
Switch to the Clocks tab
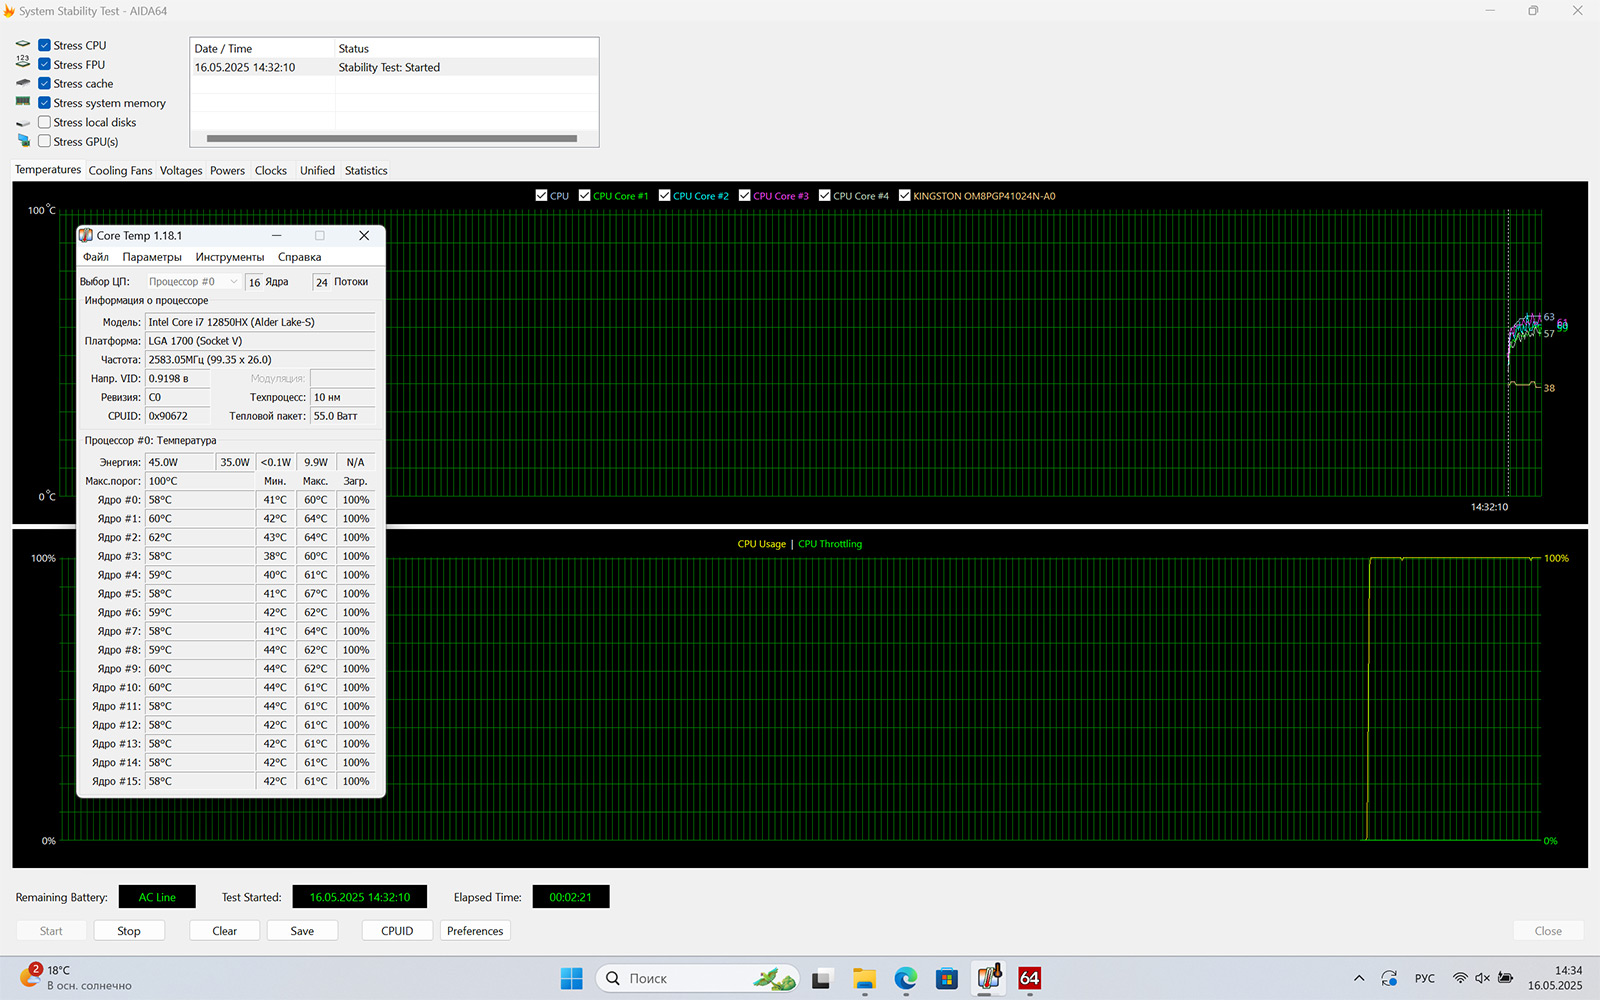click(x=270, y=170)
